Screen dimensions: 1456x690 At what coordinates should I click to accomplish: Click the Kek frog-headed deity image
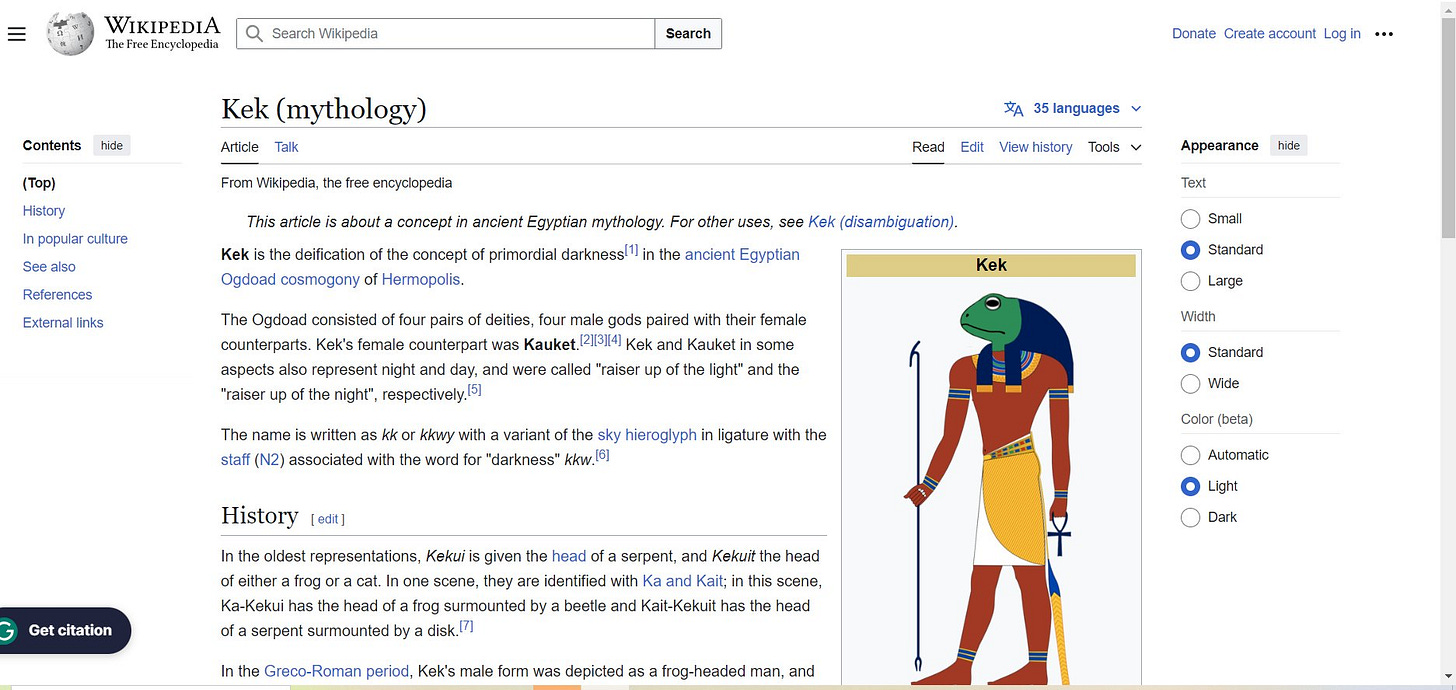991,485
